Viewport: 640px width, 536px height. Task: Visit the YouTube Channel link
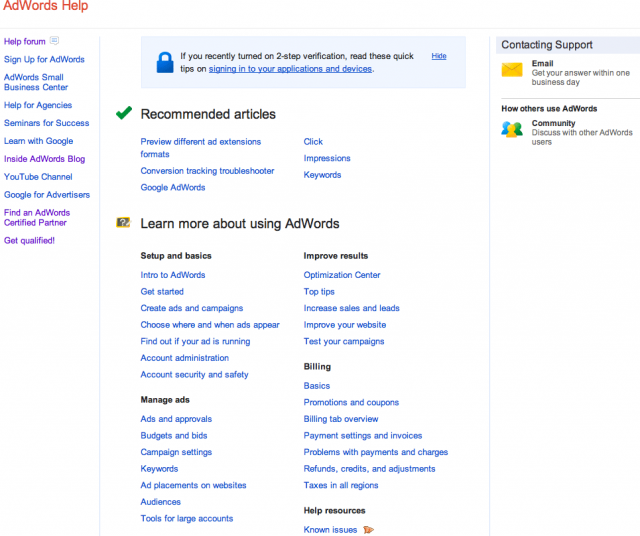click(x=38, y=177)
